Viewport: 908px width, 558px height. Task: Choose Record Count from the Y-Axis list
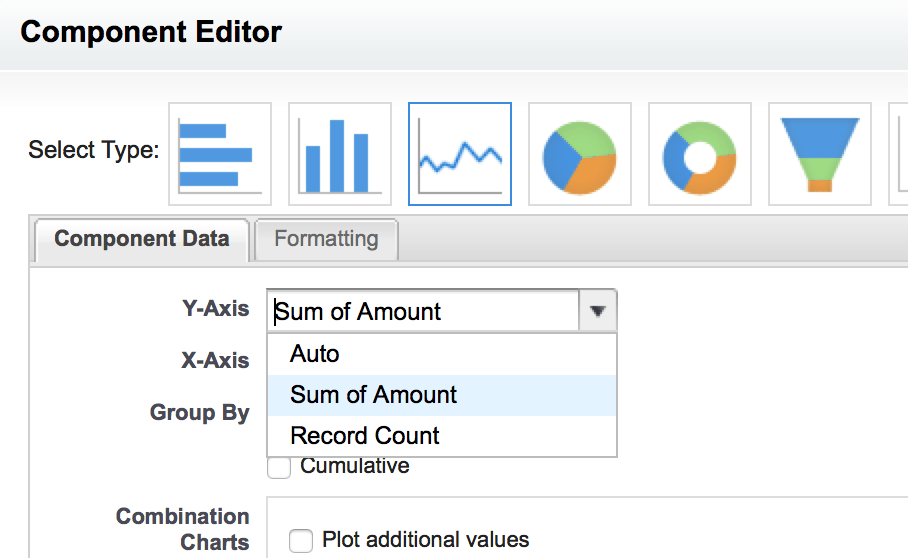click(442, 436)
